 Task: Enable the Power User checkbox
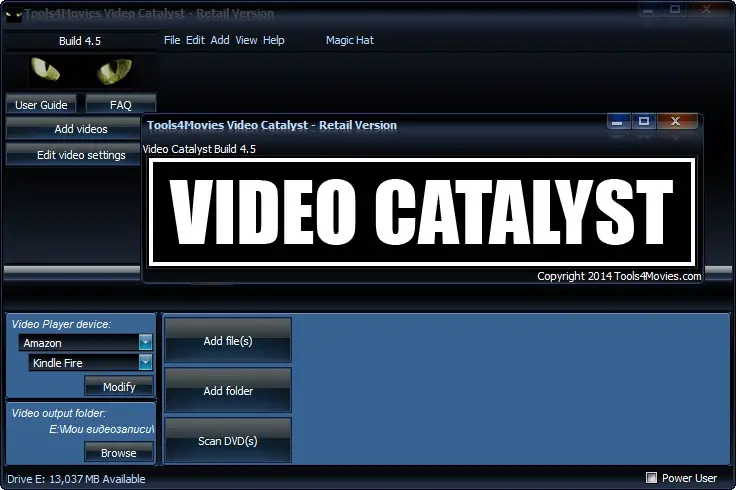tap(651, 477)
